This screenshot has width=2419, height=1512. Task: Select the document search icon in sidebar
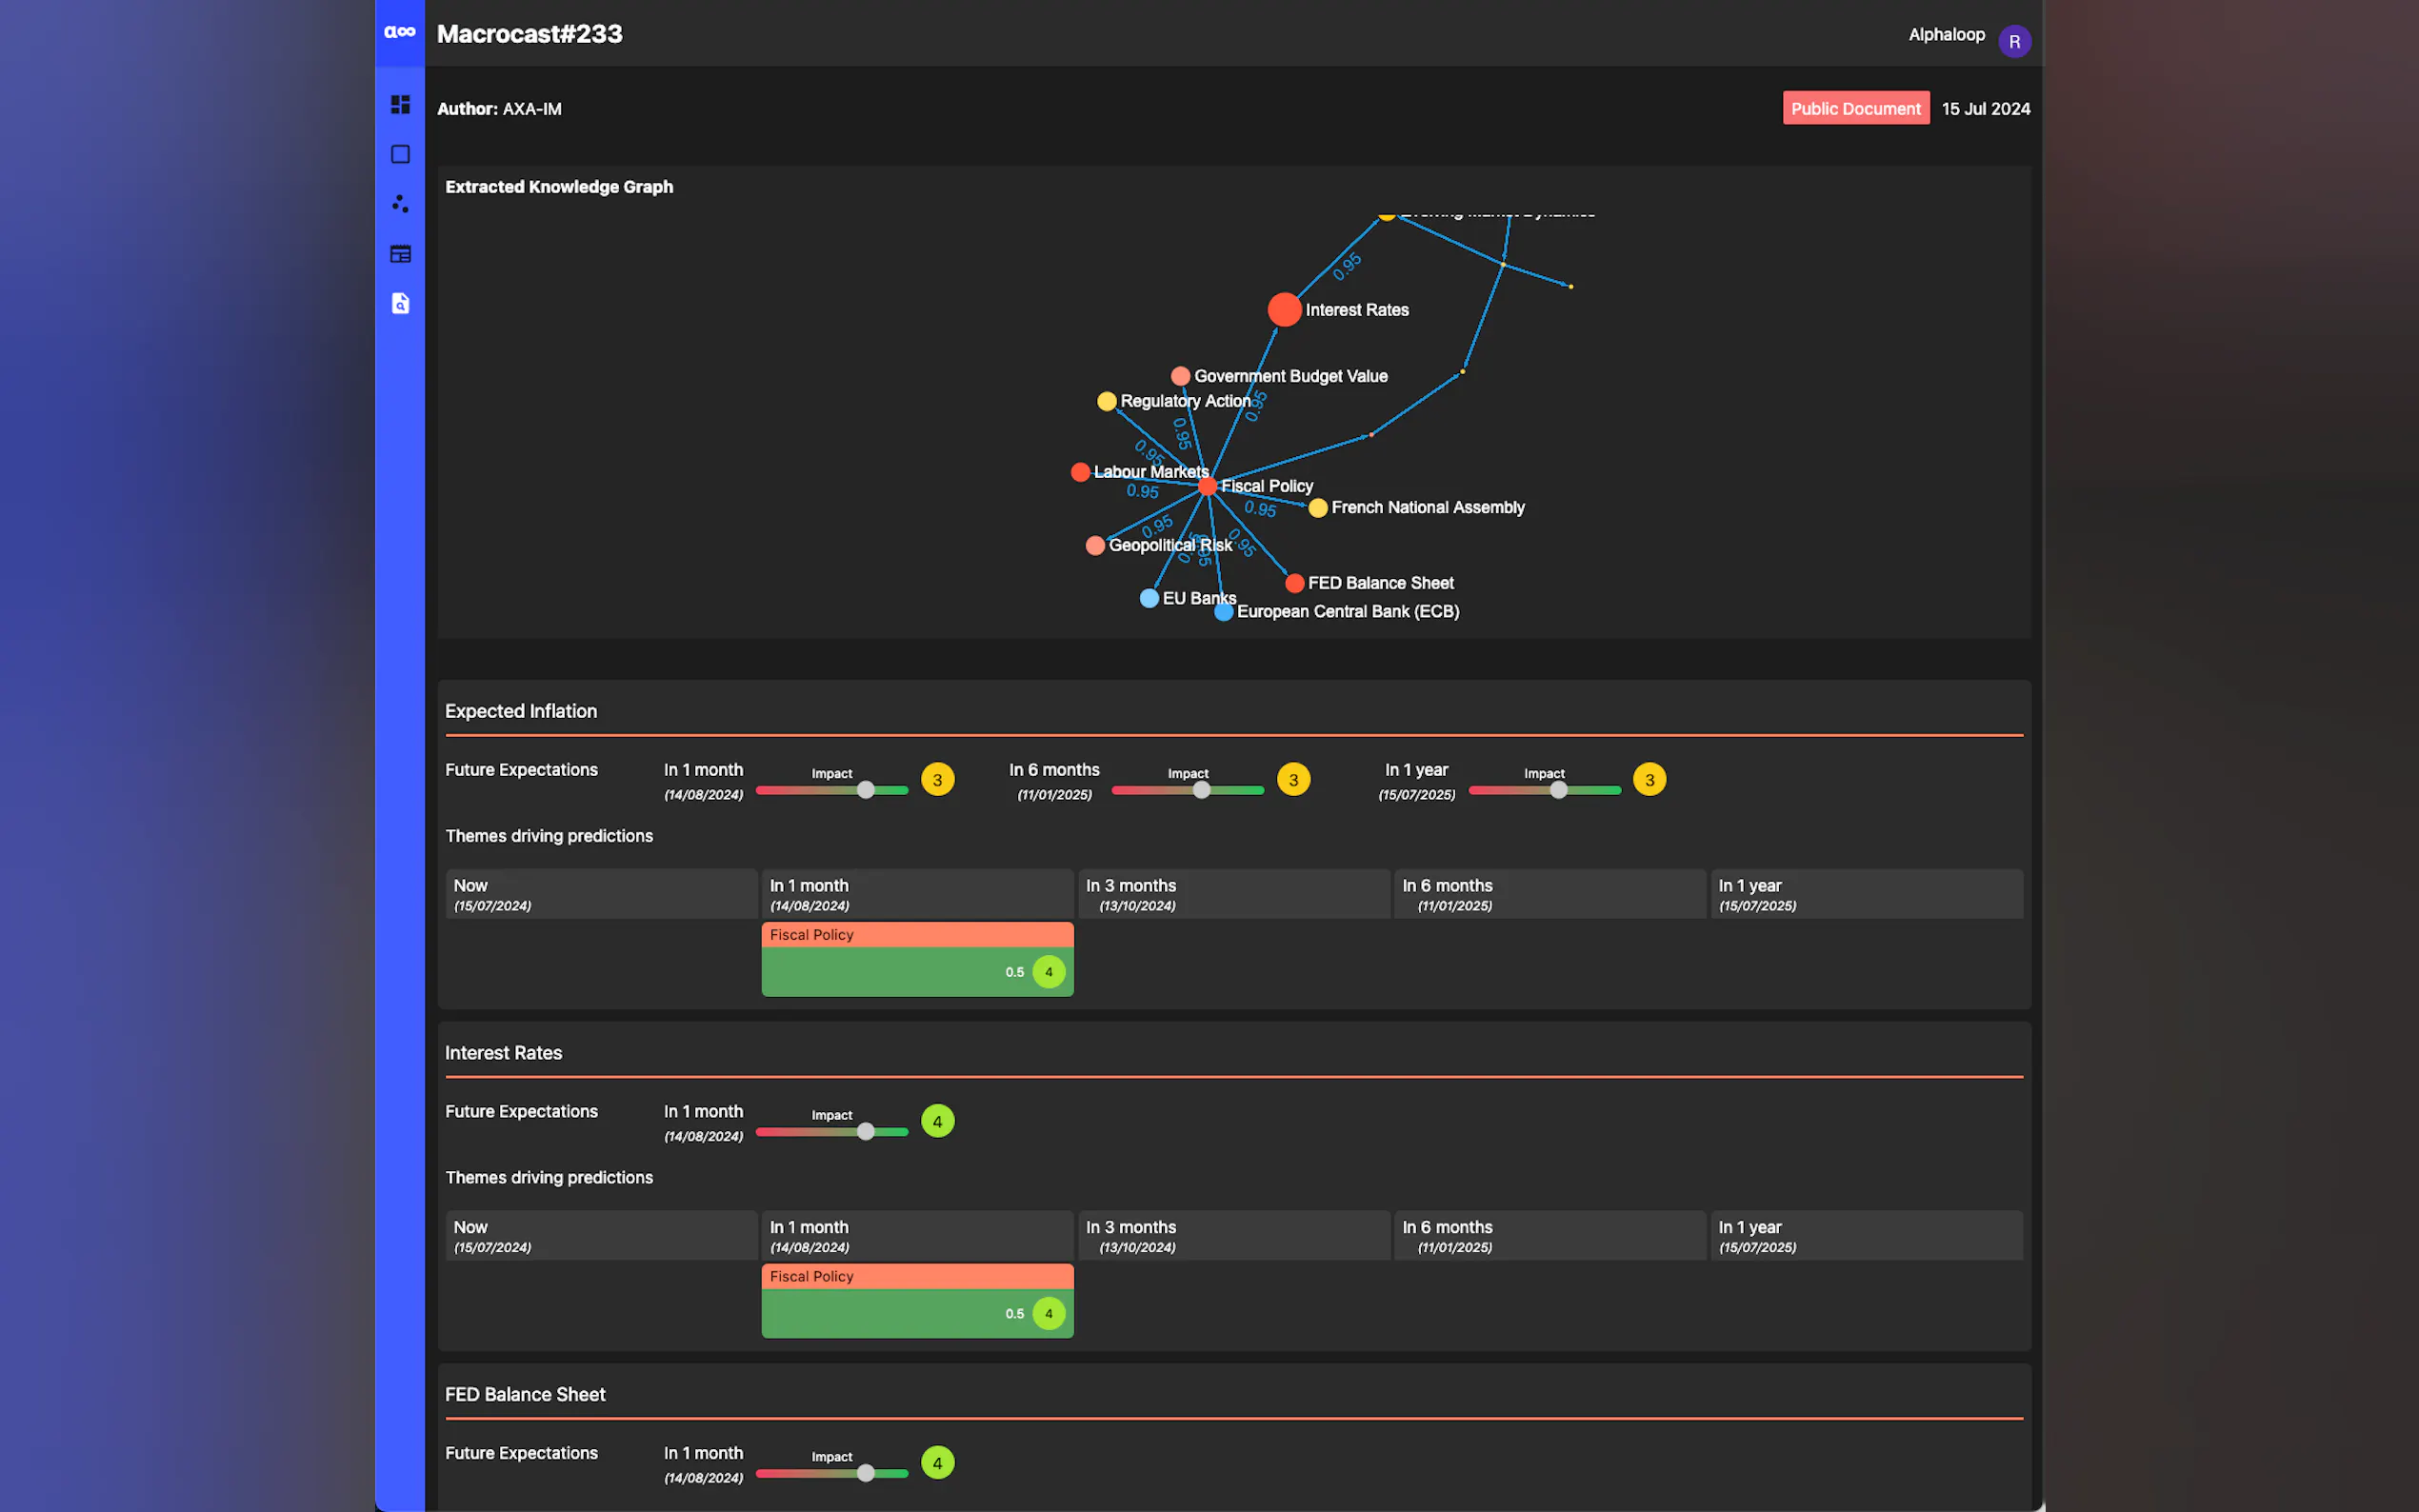click(x=400, y=303)
